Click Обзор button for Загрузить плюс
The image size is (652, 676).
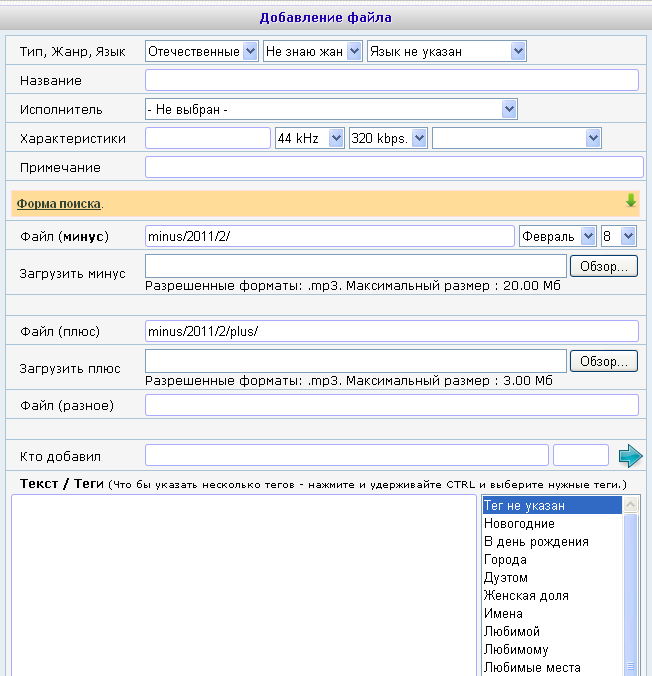604,361
